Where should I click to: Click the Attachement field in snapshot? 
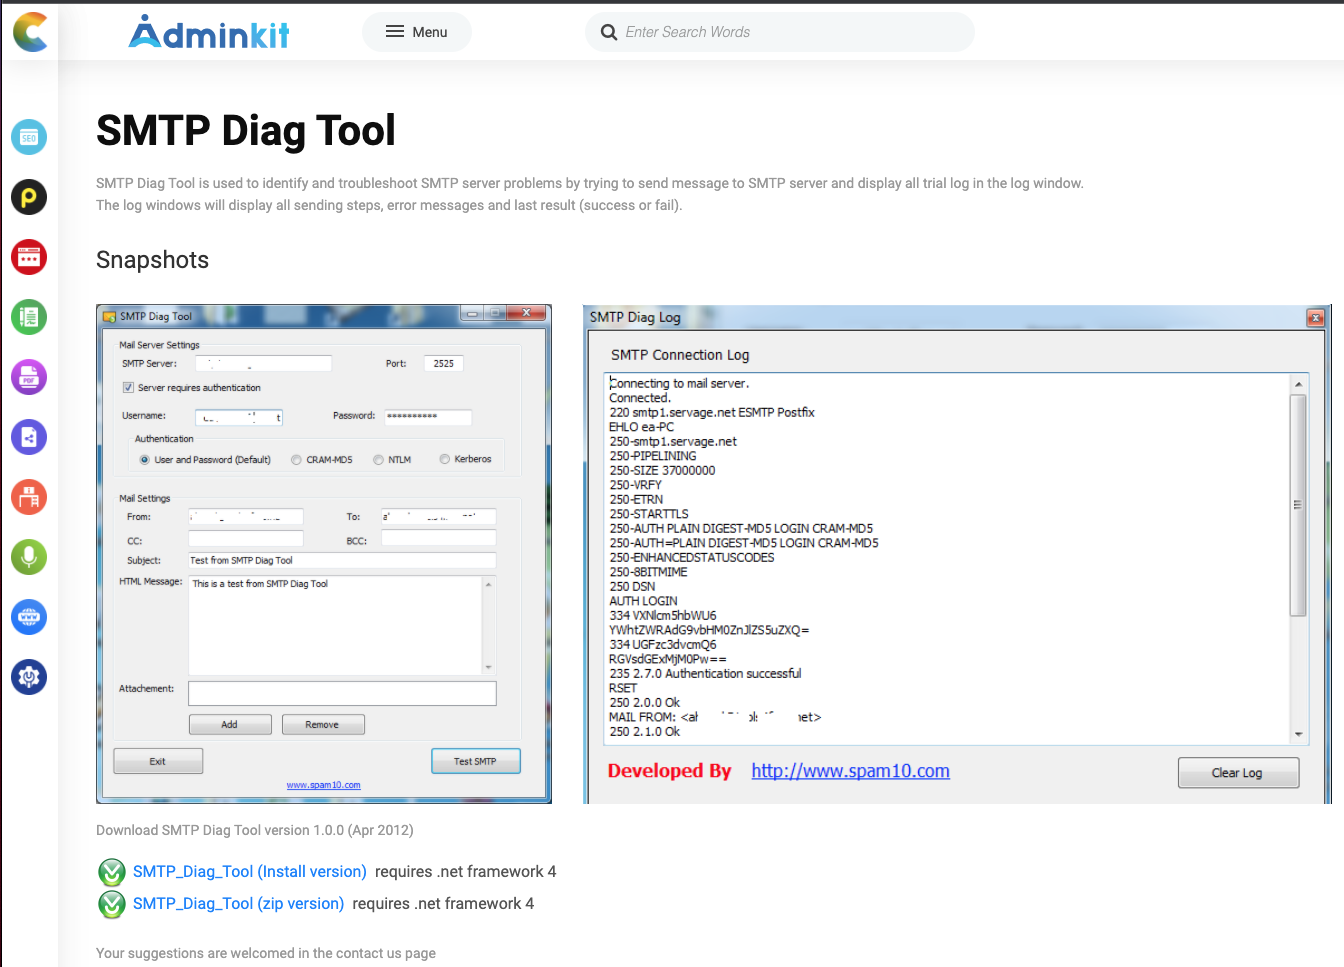tap(342, 693)
